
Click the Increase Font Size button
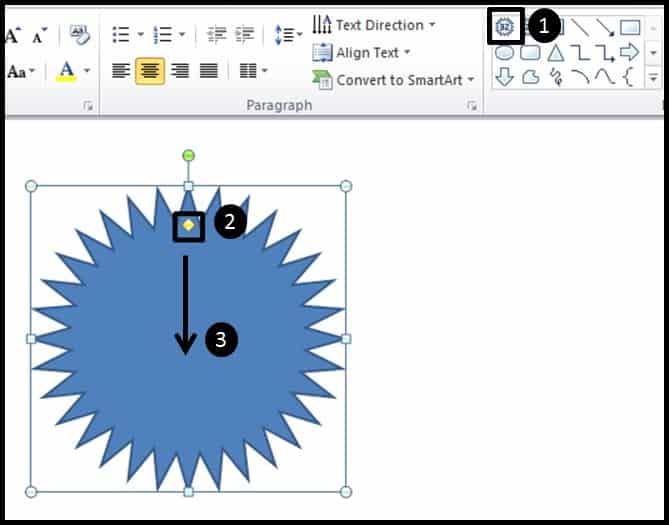[13, 35]
